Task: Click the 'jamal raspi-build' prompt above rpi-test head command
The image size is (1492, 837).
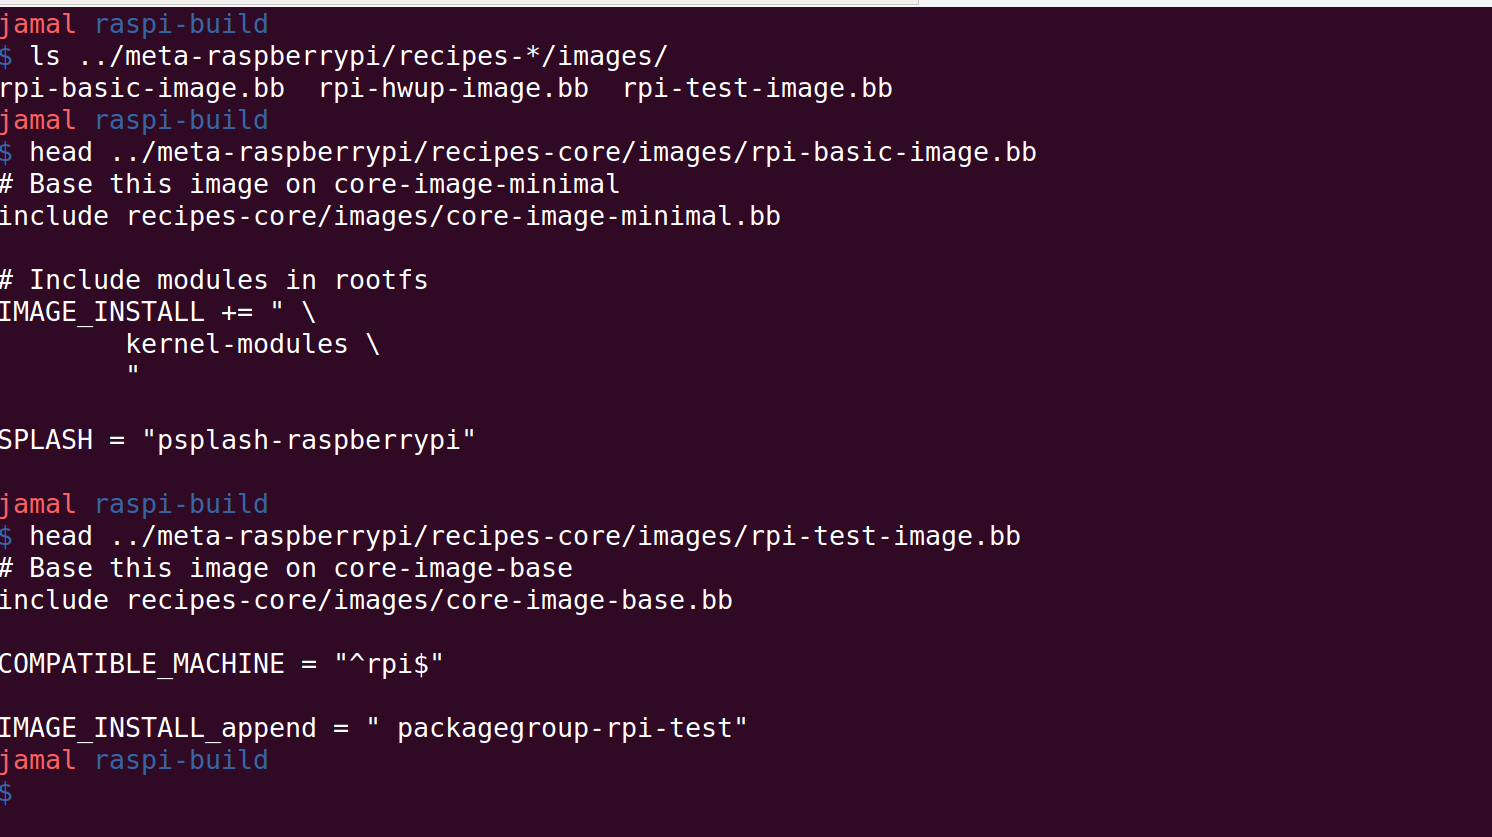Action: [134, 504]
